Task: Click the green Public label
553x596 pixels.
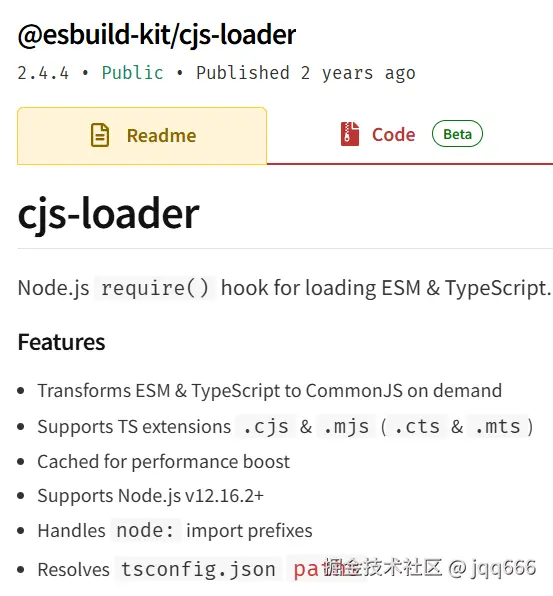Action: pos(132,73)
